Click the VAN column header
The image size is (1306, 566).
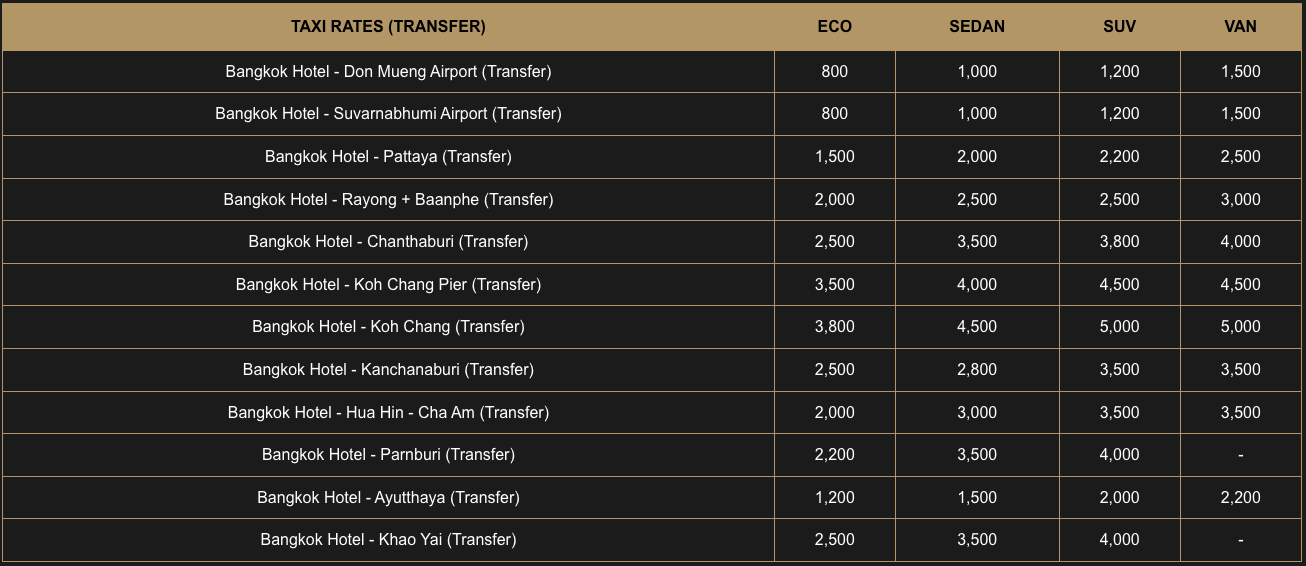point(1240,27)
